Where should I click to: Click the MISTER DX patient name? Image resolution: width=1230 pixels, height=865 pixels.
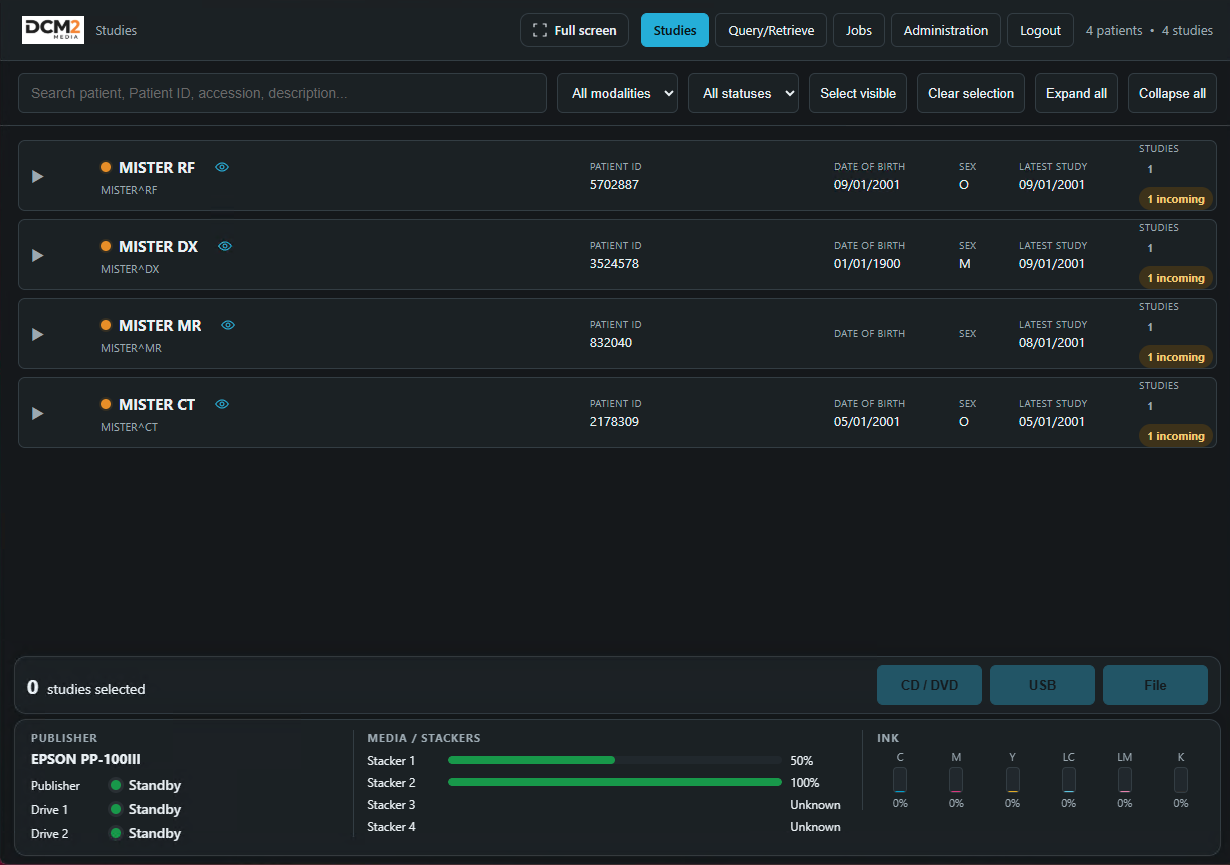(158, 246)
